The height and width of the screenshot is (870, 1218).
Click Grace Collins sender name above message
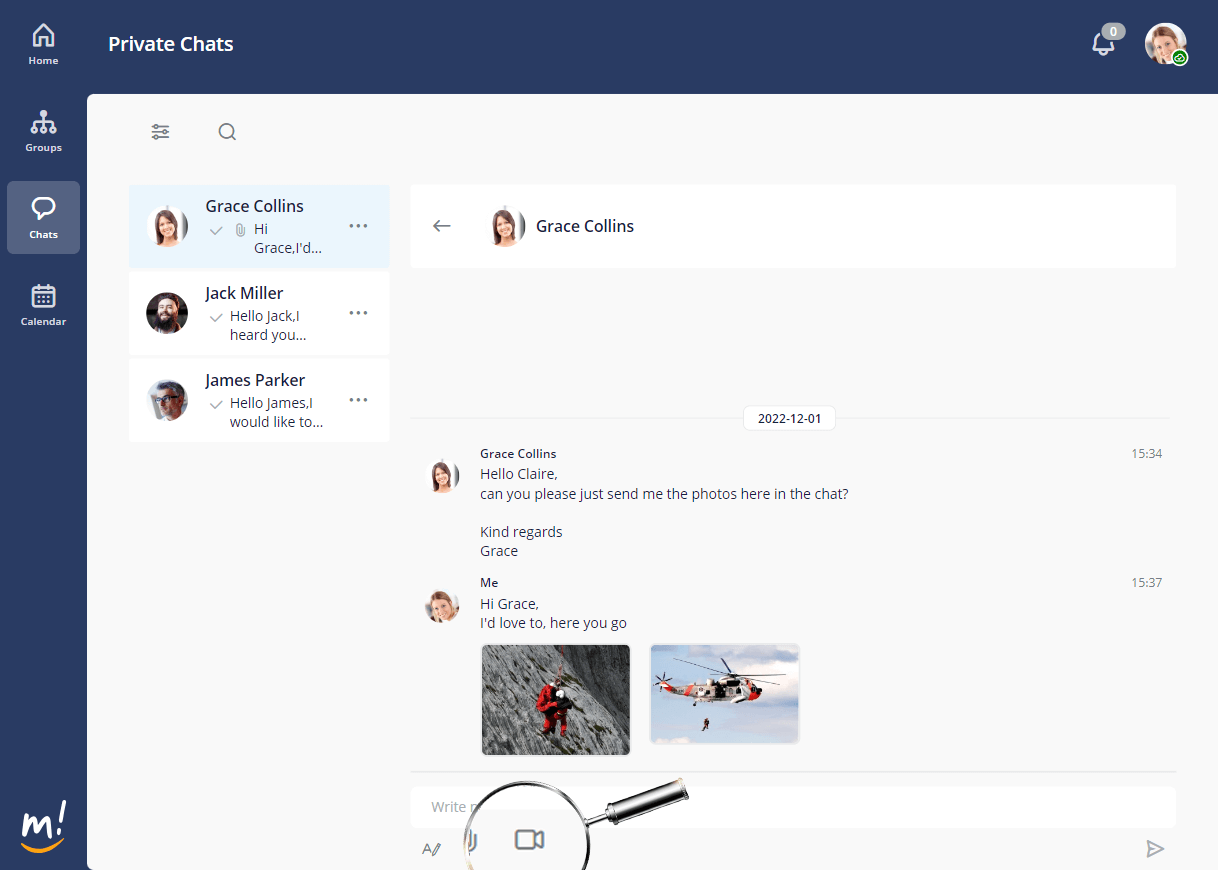click(x=518, y=454)
